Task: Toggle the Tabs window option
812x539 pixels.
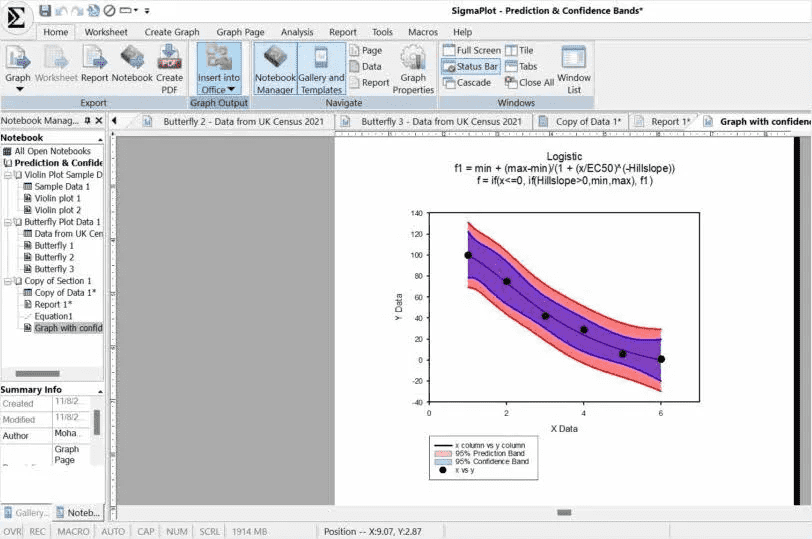Action: pos(520,67)
